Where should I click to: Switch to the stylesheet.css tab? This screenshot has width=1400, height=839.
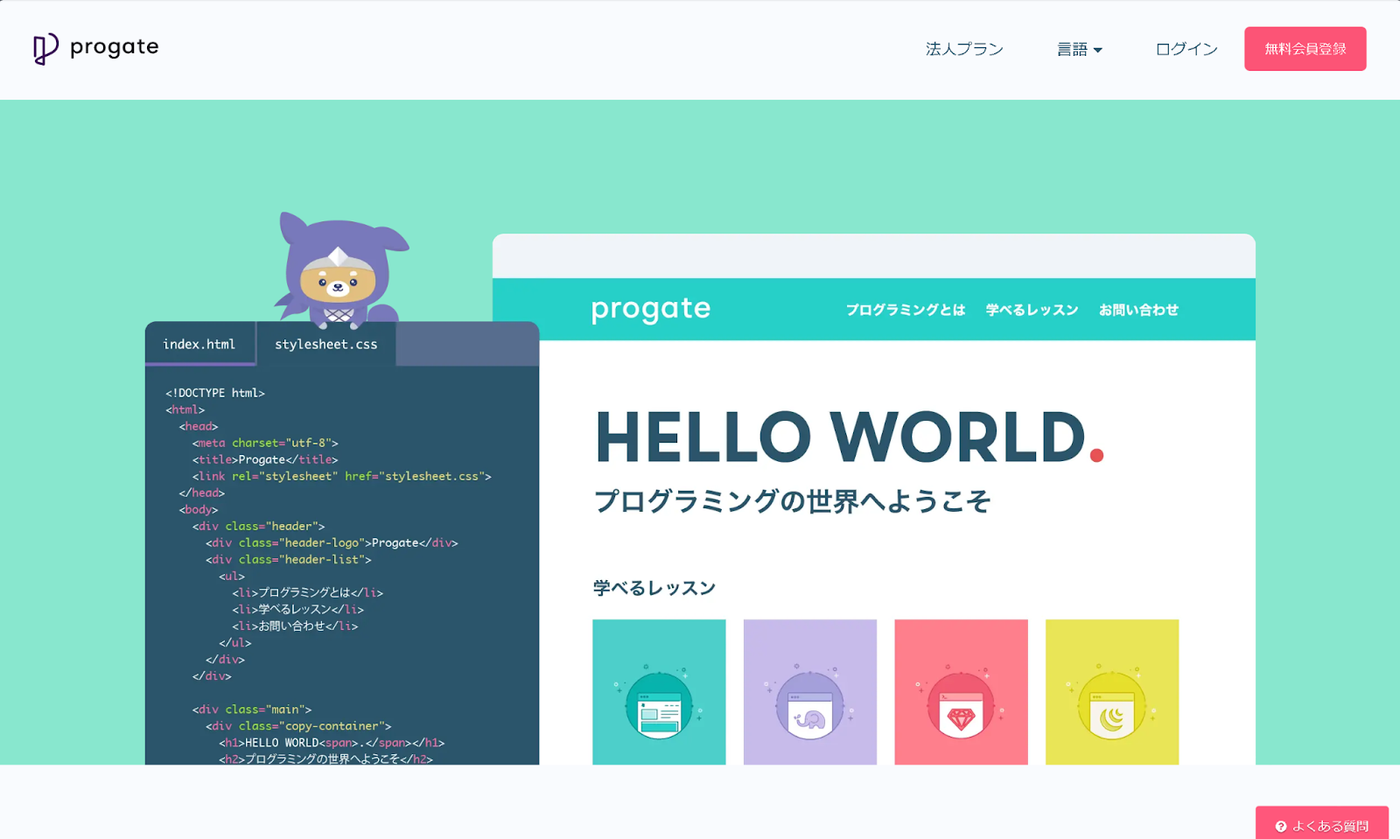pos(326,344)
